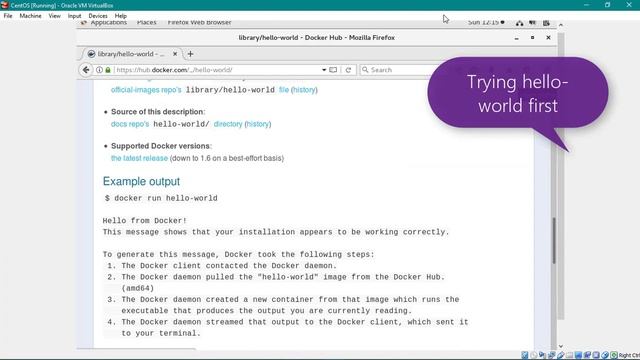640x360 pixels.
Task: Go back to the previous page
Action: [86, 70]
